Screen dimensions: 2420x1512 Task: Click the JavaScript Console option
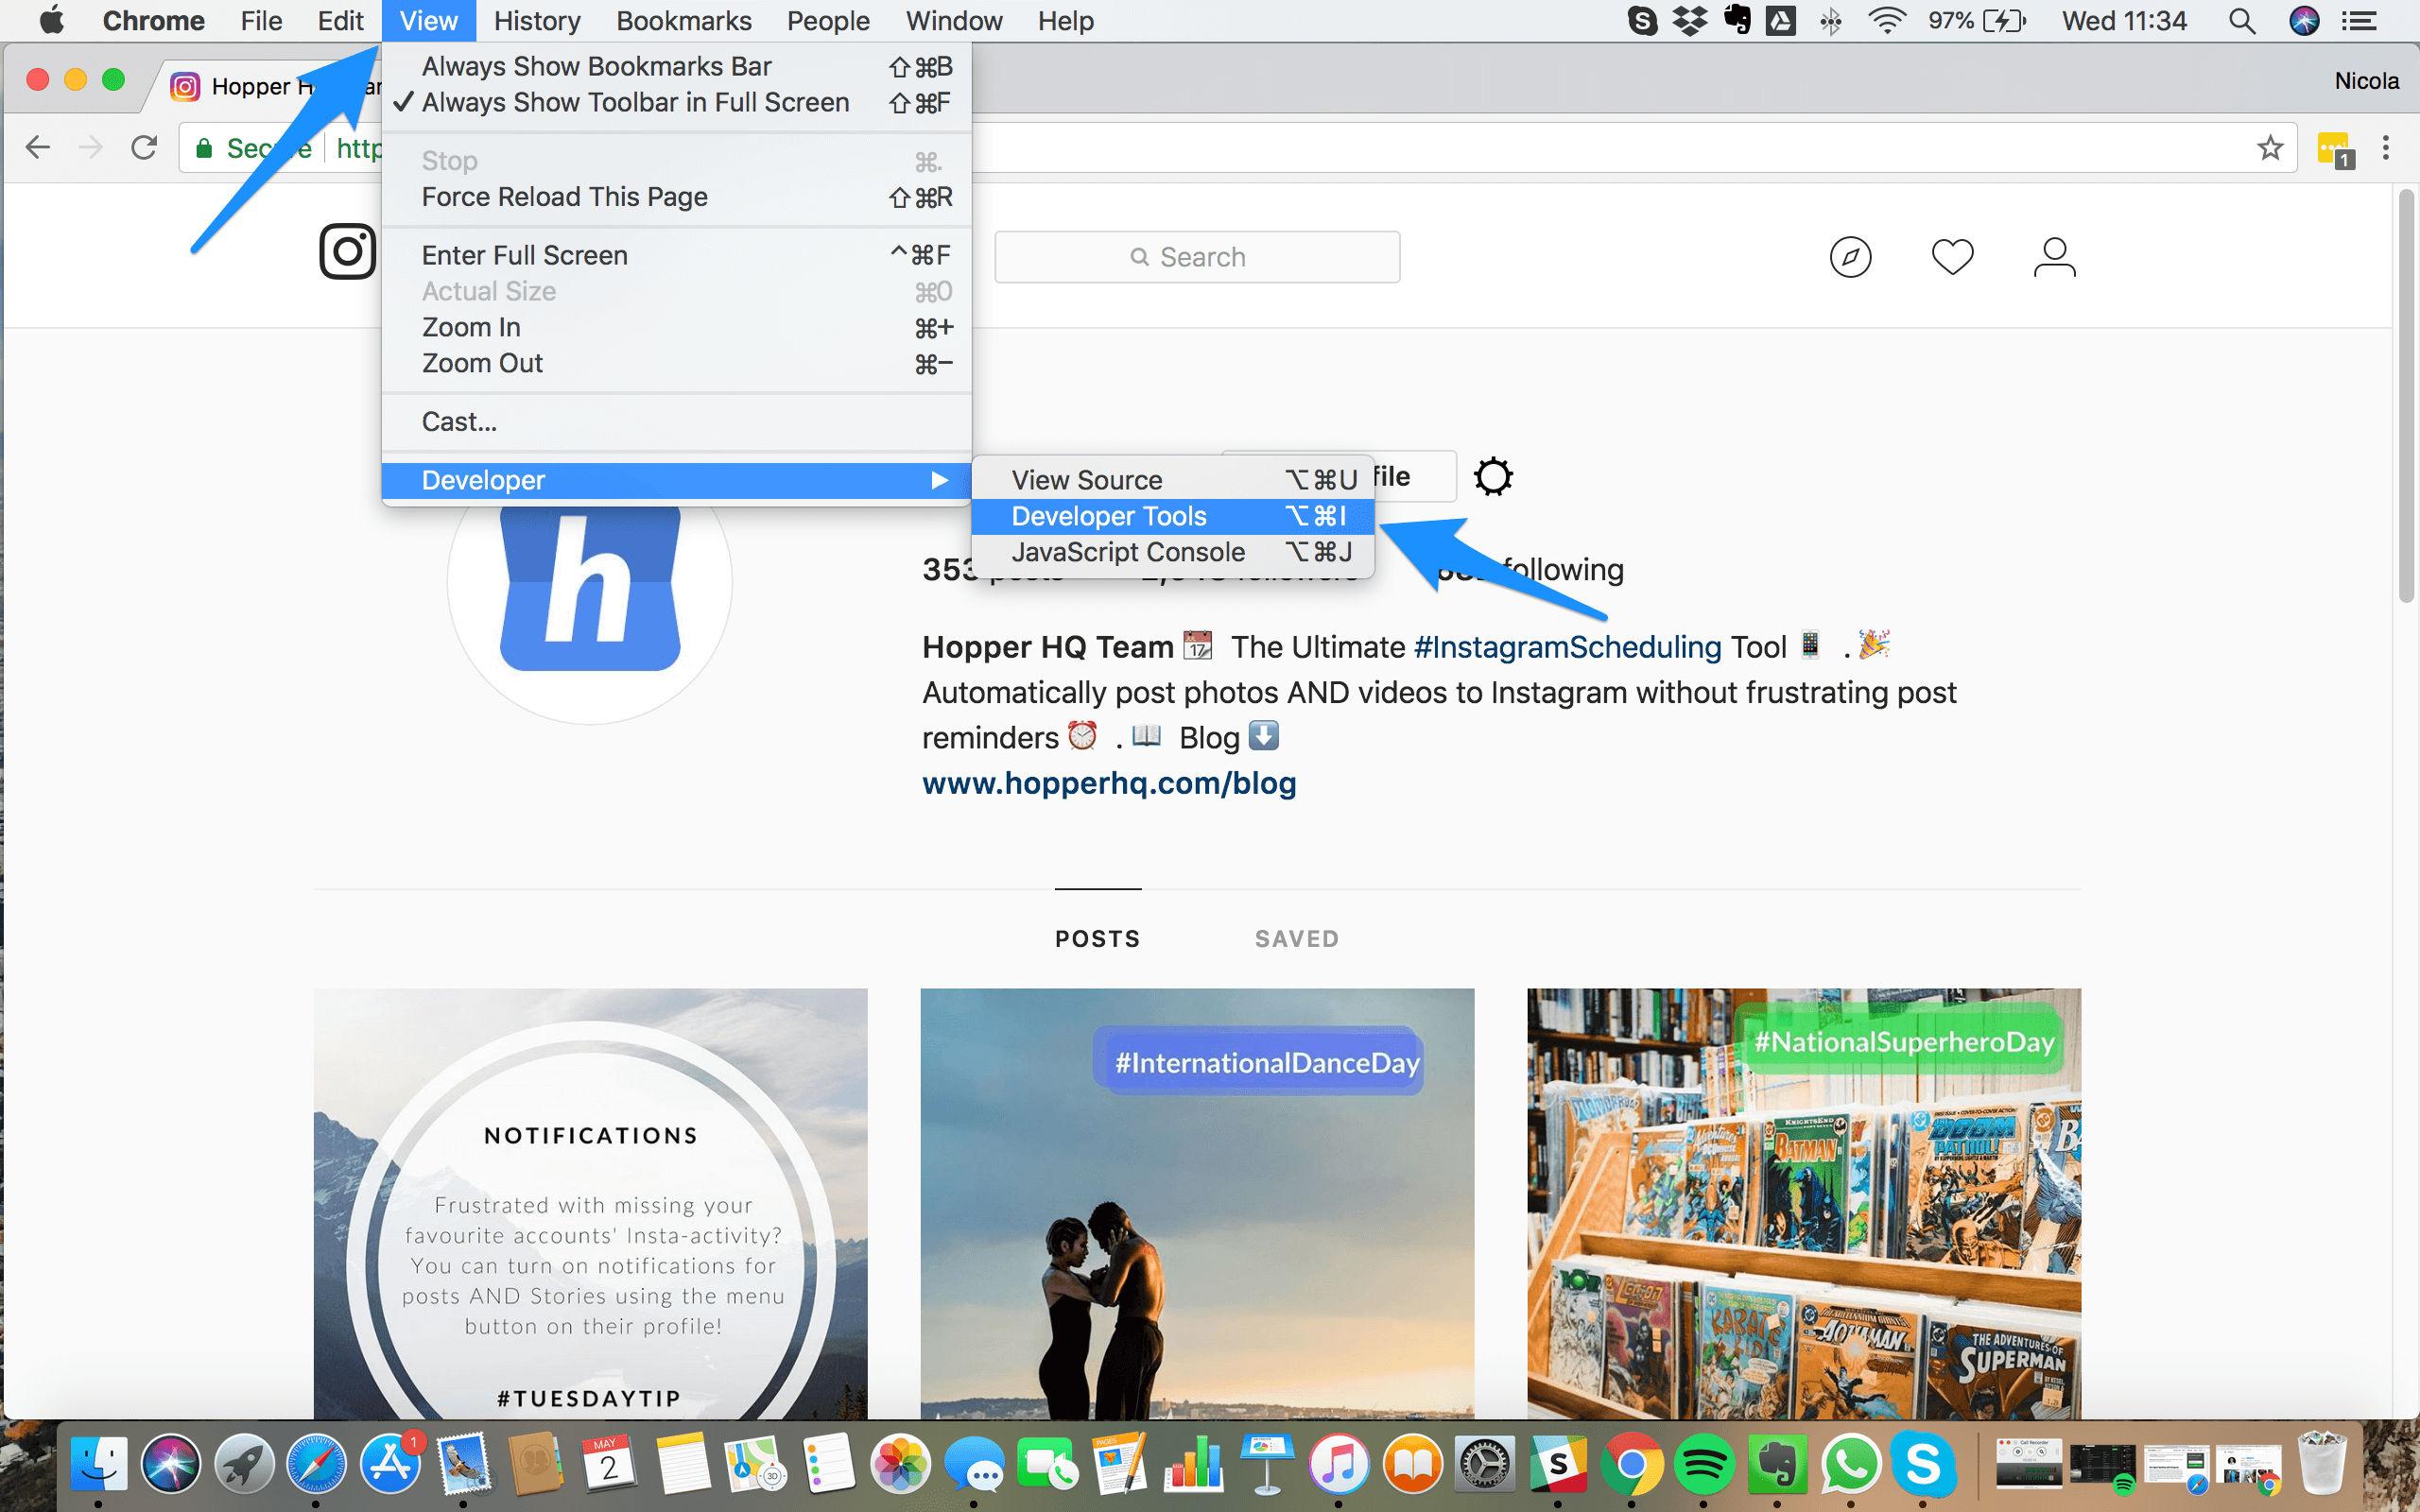tap(1127, 550)
